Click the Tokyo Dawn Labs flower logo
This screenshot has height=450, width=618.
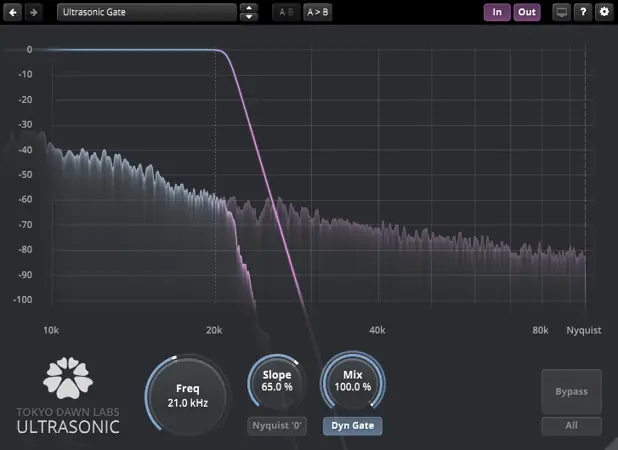tap(68, 377)
